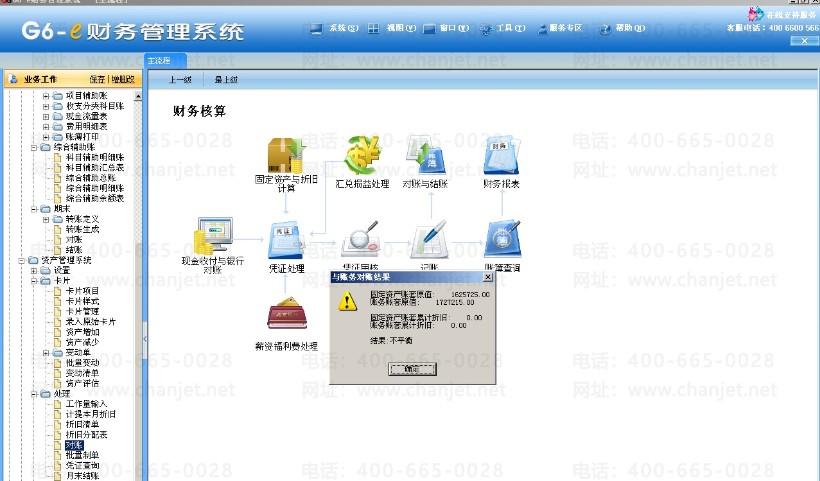Viewport: 820px width, 481px height.
Task: Expand the 设置 folder
Action: point(34,271)
